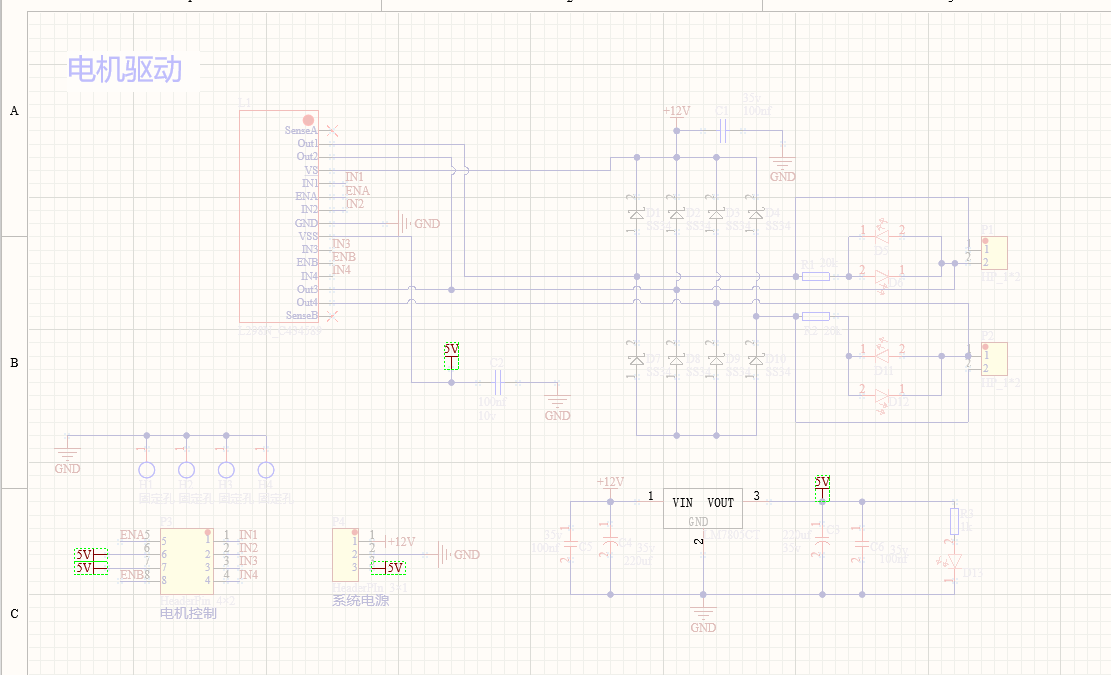Select mounting hole H1

coord(147,470)
